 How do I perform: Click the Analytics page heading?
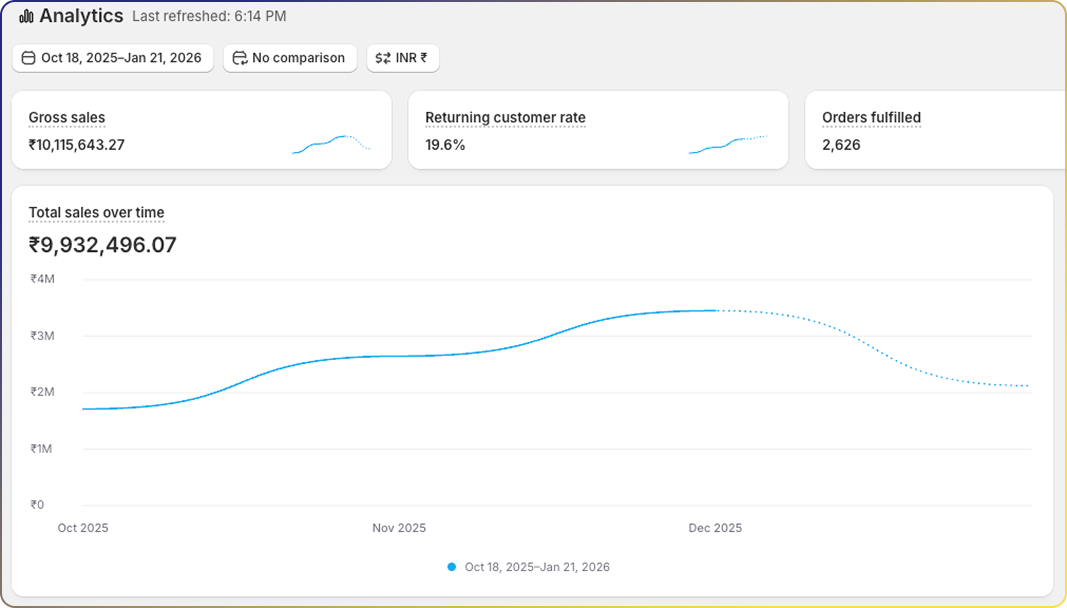click(x=81, y=16)
